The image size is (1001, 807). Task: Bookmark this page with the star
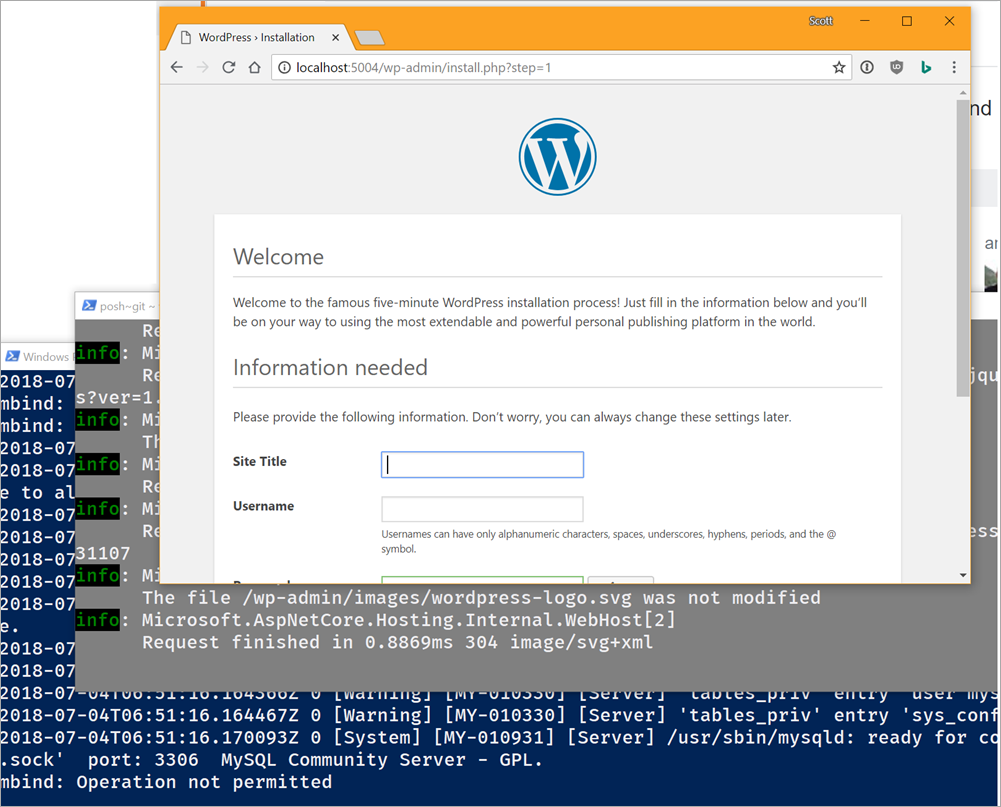pyautogui.click(x=839, y=67)
